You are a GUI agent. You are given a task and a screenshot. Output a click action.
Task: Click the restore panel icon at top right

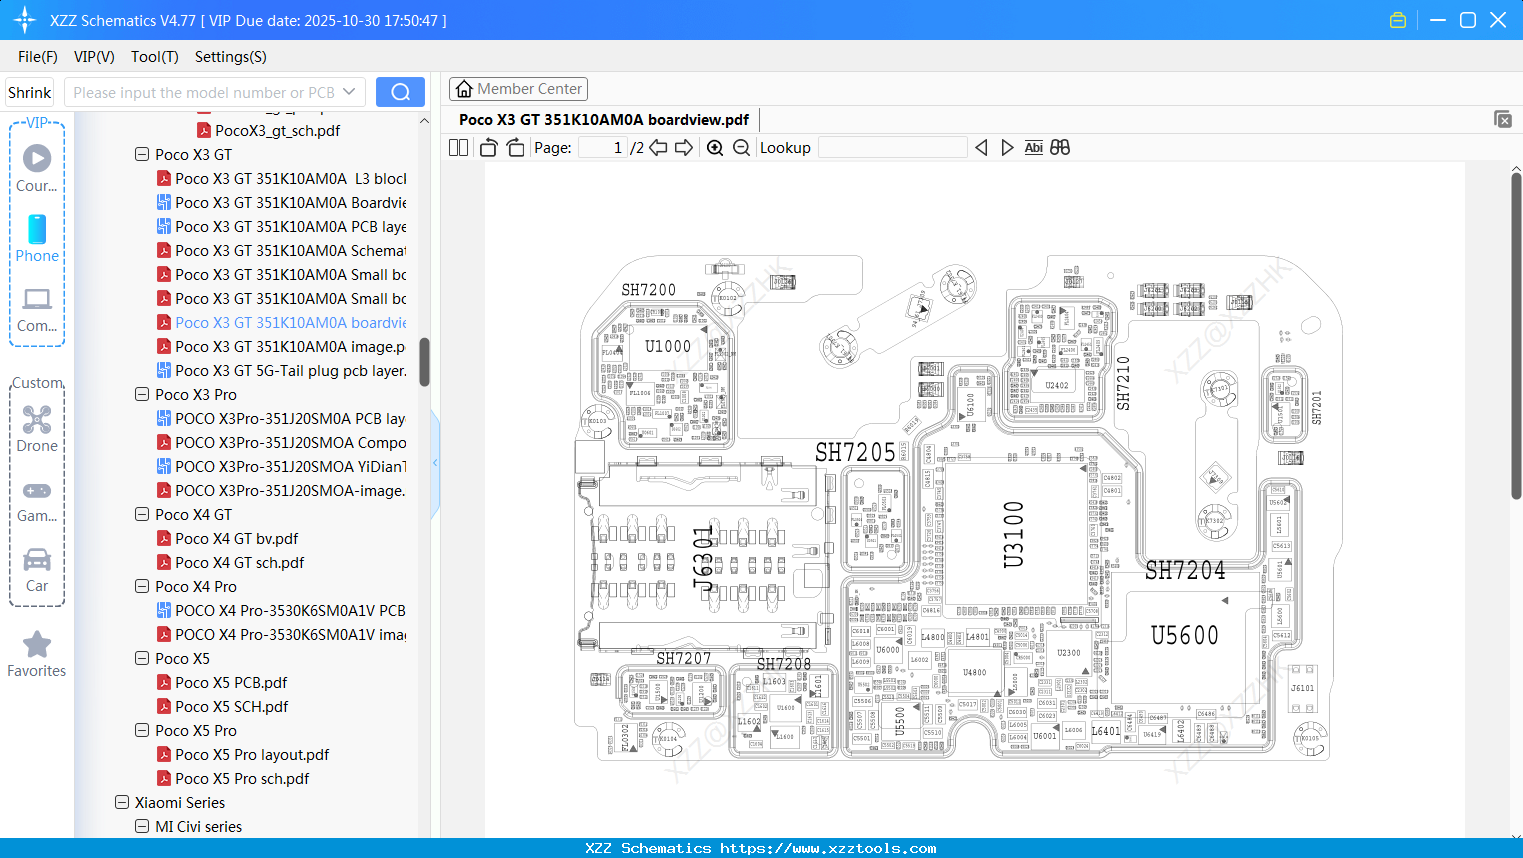point(1503,119)
